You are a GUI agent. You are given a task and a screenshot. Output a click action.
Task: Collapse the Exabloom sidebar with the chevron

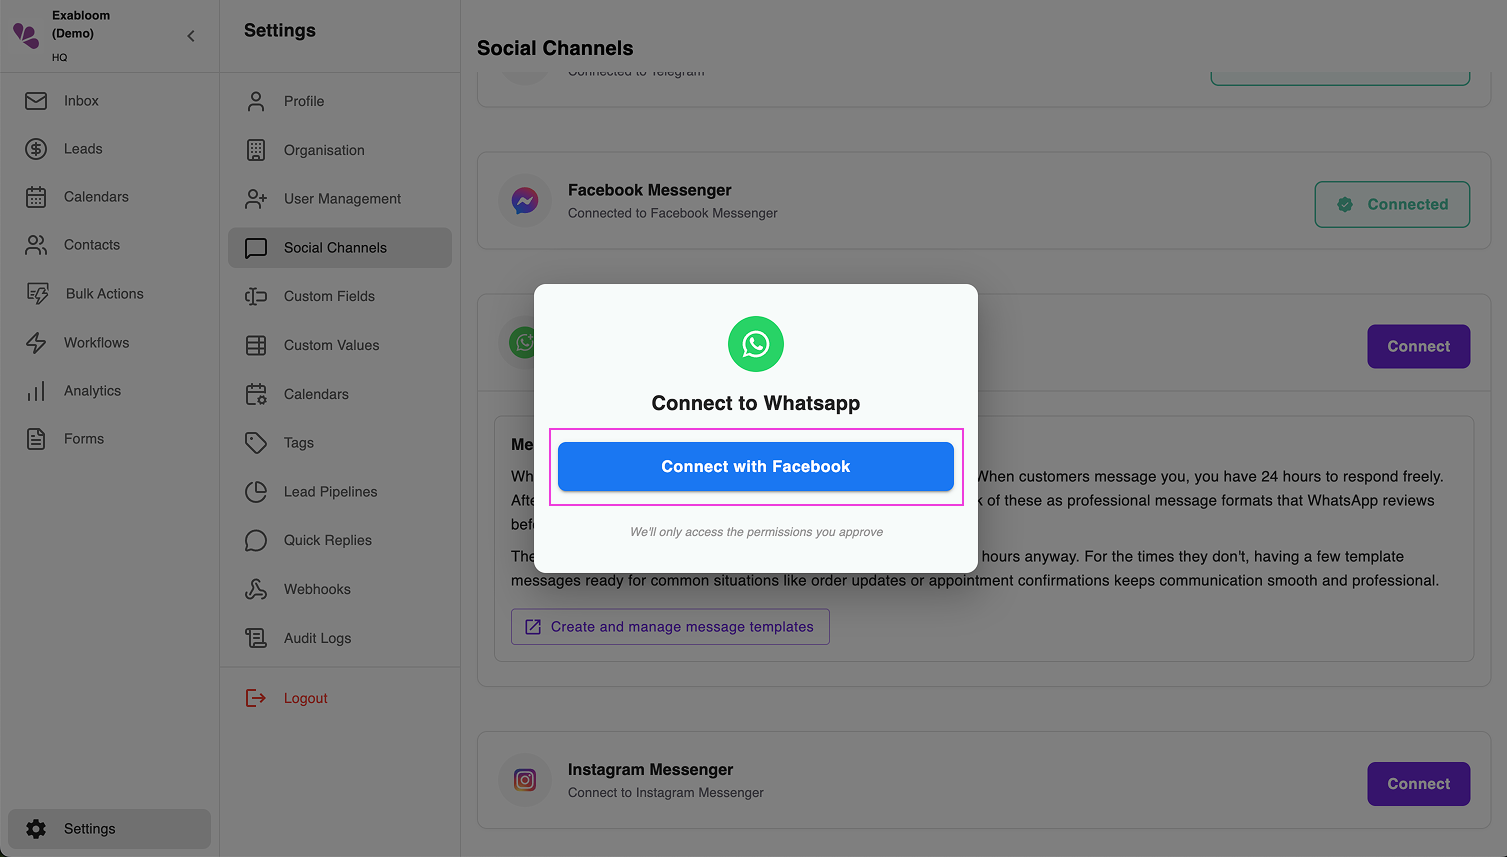pyautogui.click(x=190, y=35)
